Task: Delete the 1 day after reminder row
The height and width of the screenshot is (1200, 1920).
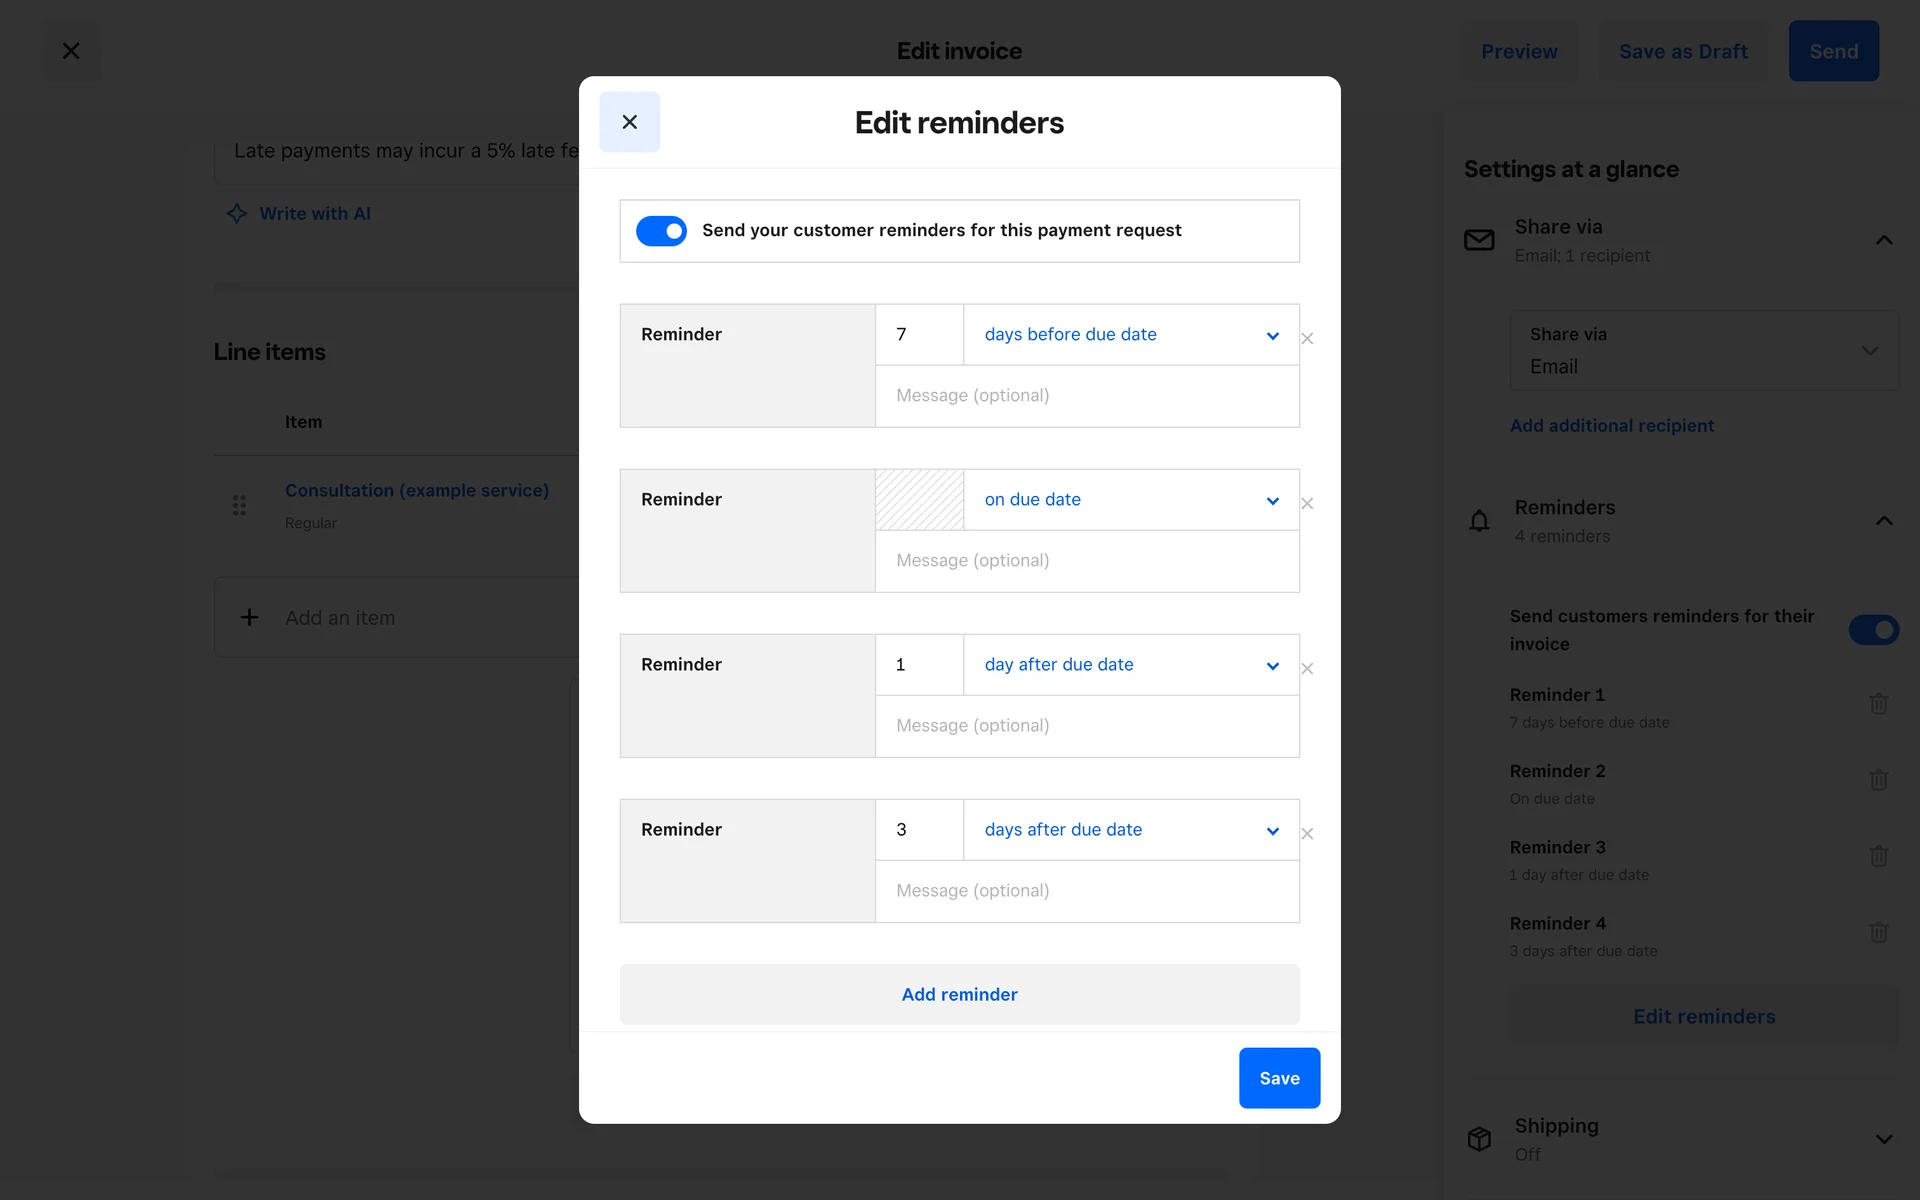Action: (1307, 668)
